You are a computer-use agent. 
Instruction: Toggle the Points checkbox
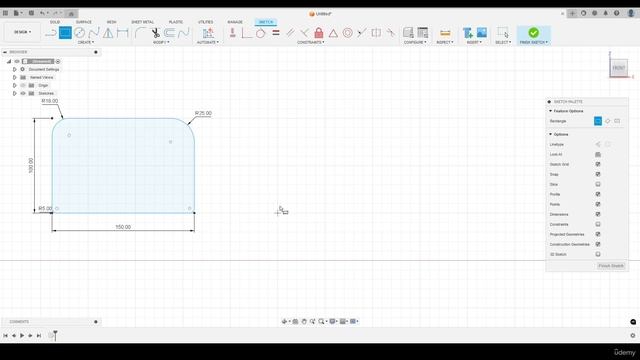click(598, 204)
